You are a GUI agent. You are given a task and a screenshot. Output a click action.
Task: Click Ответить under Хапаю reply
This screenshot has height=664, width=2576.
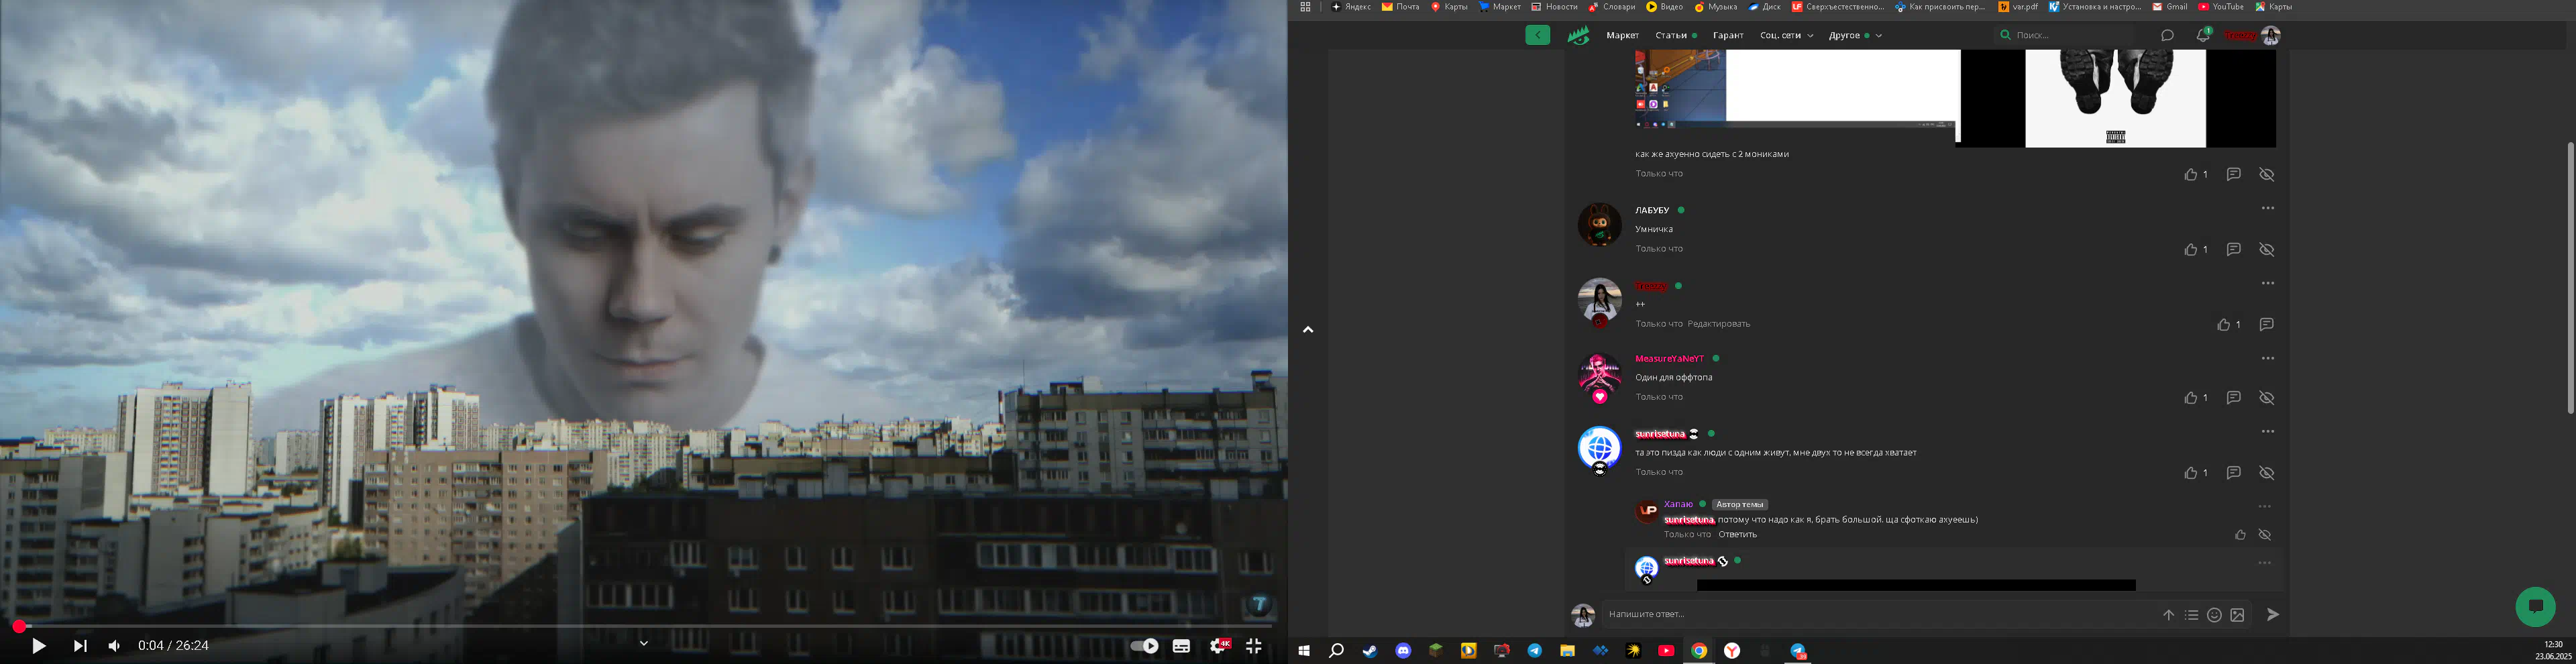pyautogui.click(x=1738, y=535)
